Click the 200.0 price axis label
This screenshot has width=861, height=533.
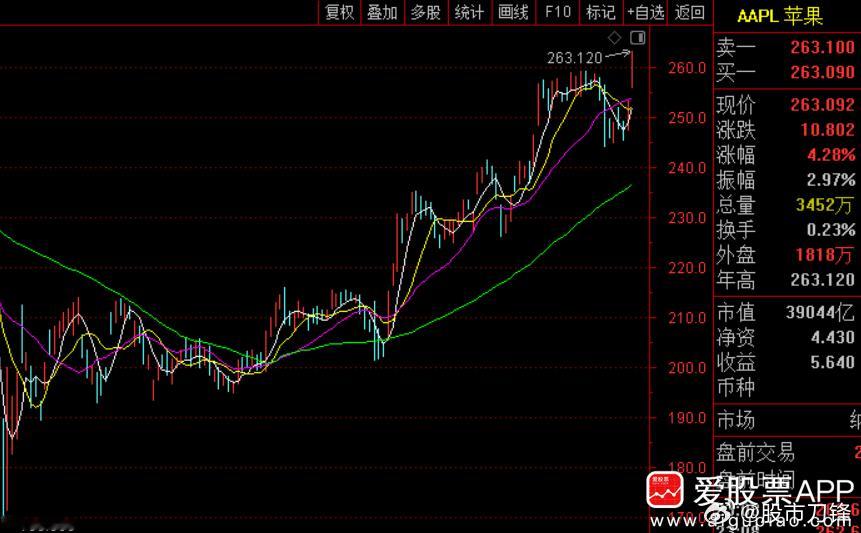click(x=689, y=367)
